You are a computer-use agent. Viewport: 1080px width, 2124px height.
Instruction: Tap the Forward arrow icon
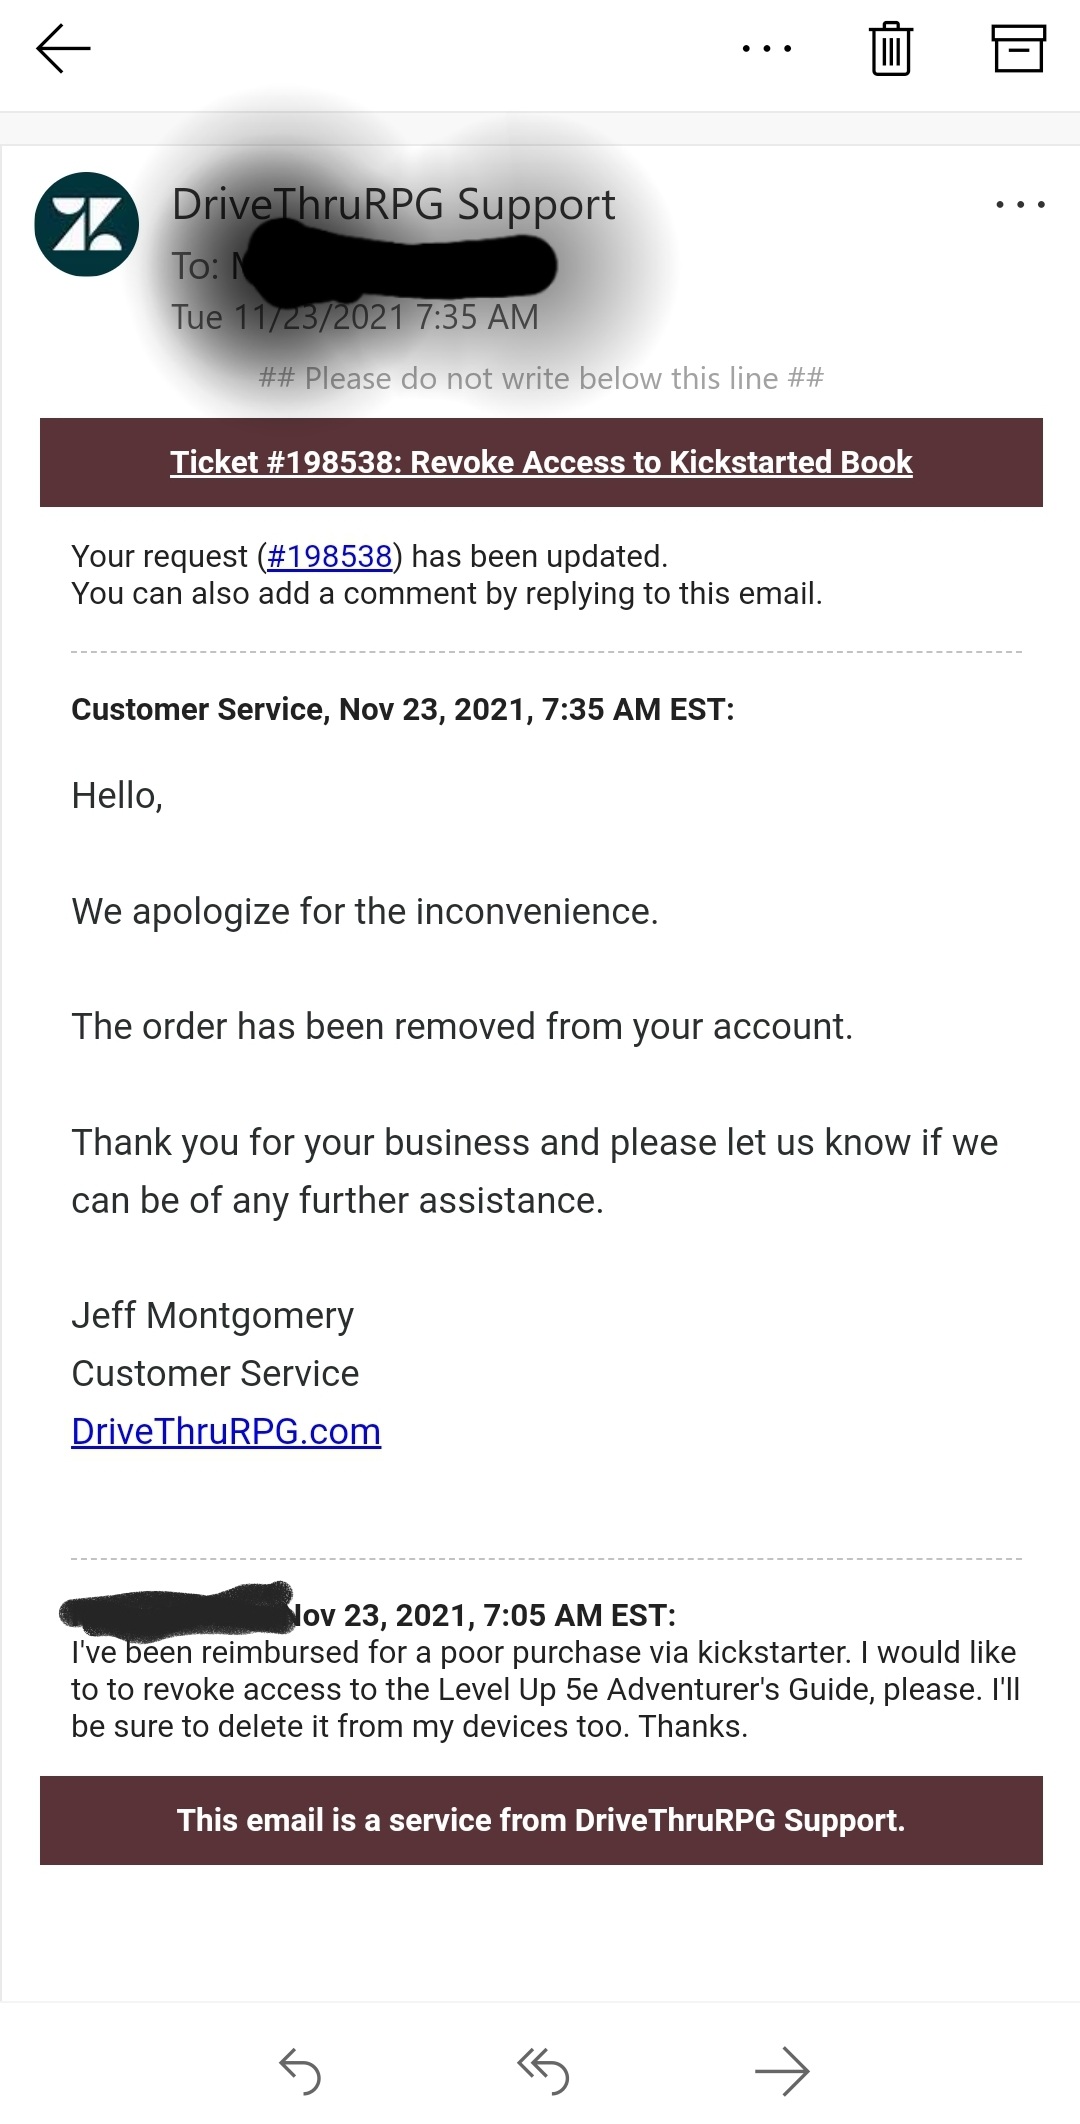point(782,2070)
